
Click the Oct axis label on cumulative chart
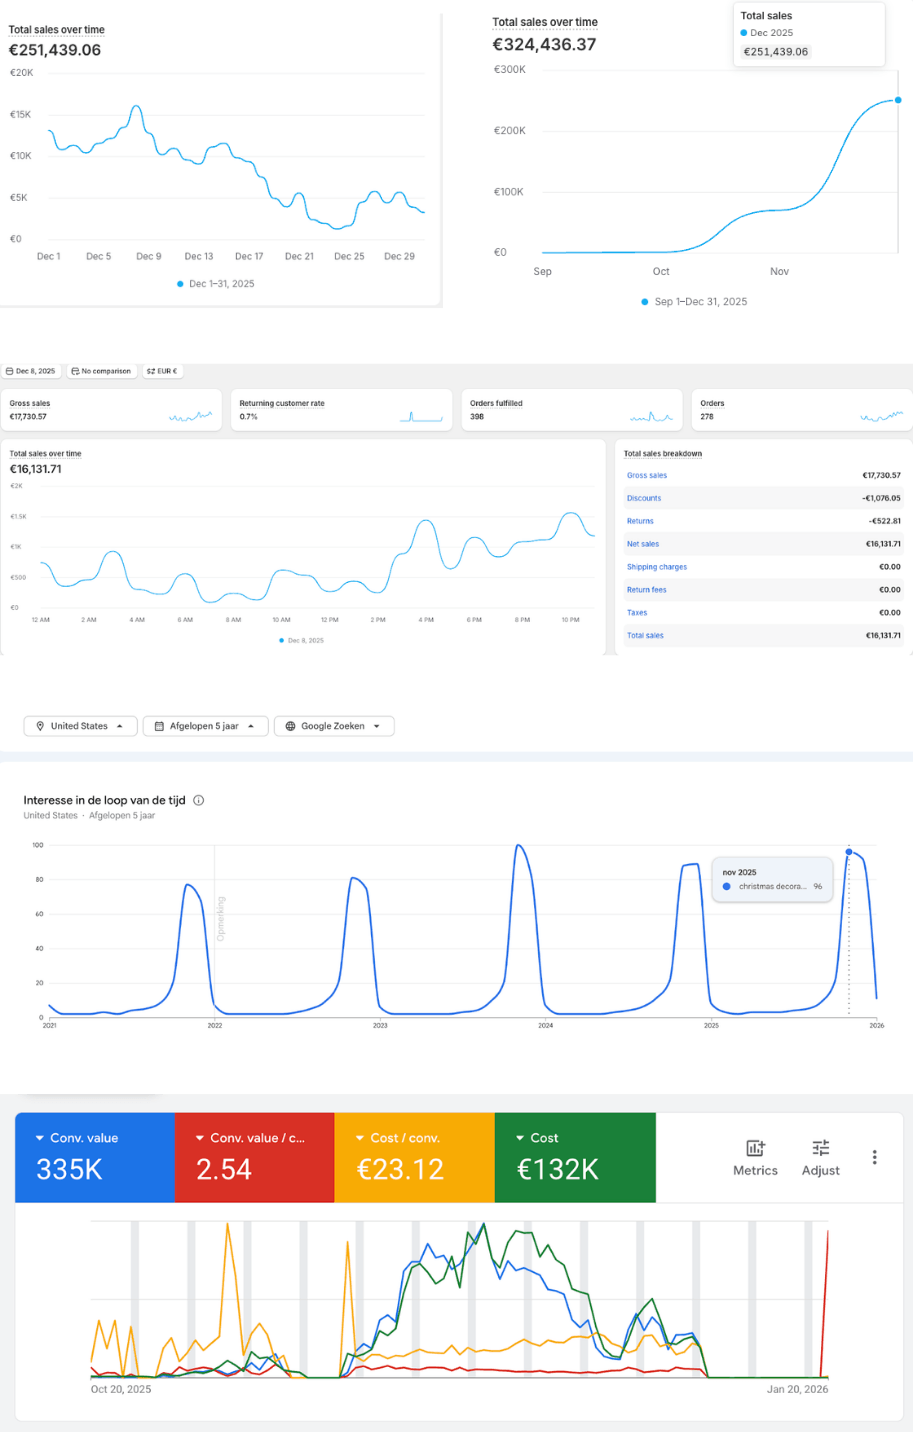point(661,272)
